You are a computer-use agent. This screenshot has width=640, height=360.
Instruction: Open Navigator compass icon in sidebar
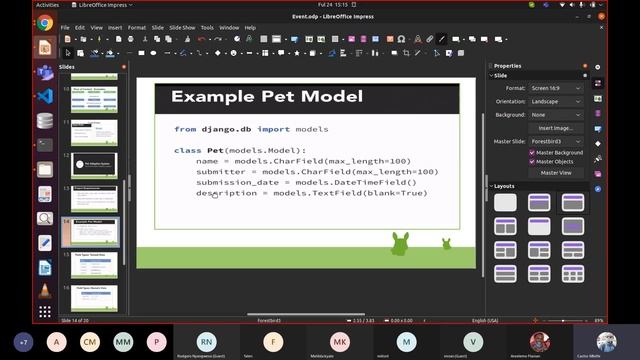(x=598, y=189)
